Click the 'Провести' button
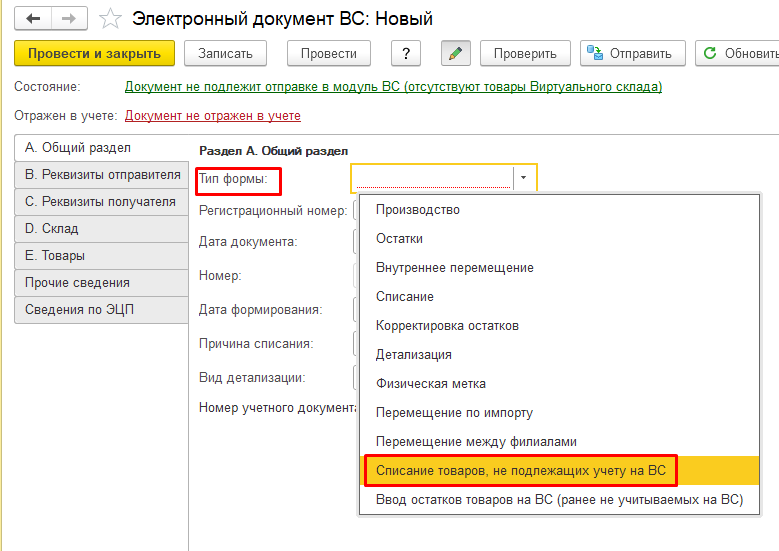779x551 pixels. click(x=328, y=53)
